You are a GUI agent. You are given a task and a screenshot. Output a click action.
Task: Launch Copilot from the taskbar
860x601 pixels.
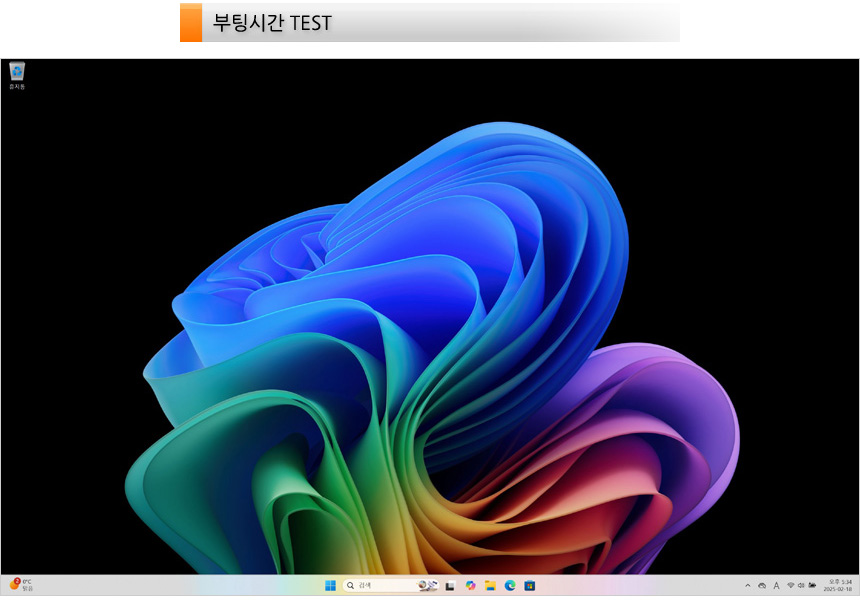pyautogui.click(x=470, y=585)
